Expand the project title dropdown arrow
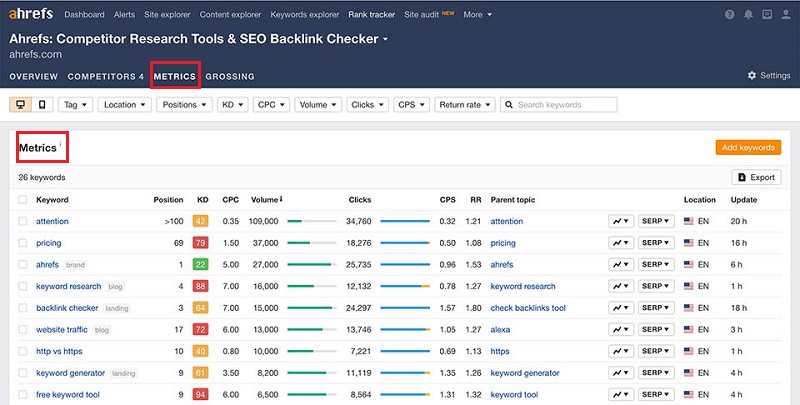 (385, 39)
